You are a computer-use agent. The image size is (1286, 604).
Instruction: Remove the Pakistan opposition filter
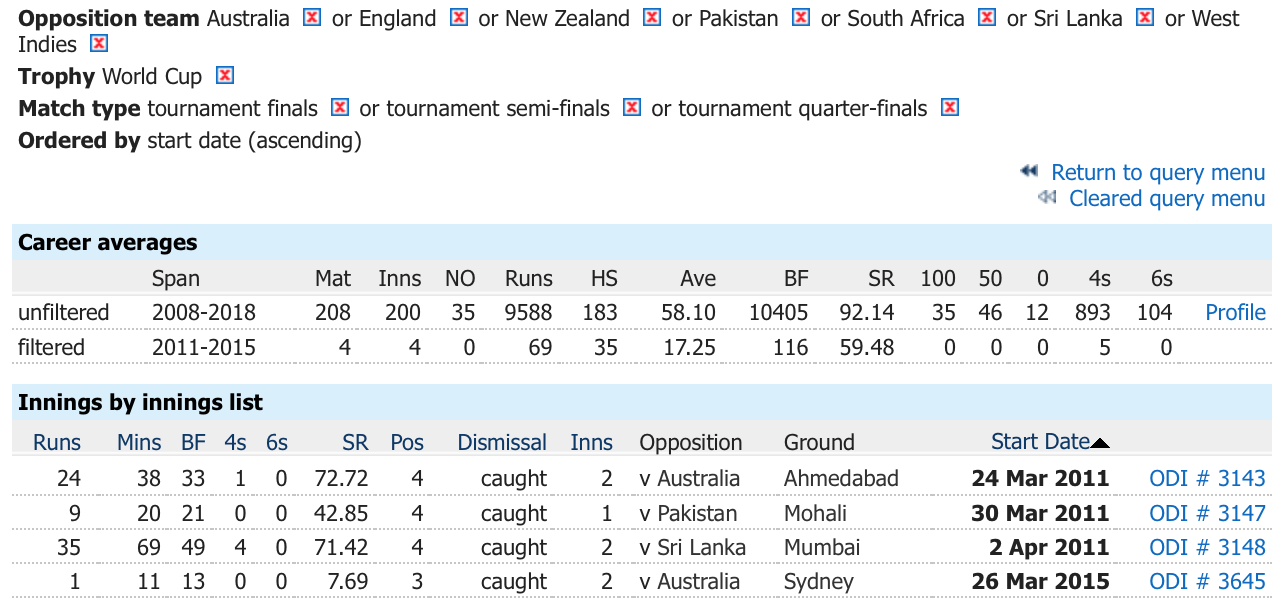click(x=801, y=18)
